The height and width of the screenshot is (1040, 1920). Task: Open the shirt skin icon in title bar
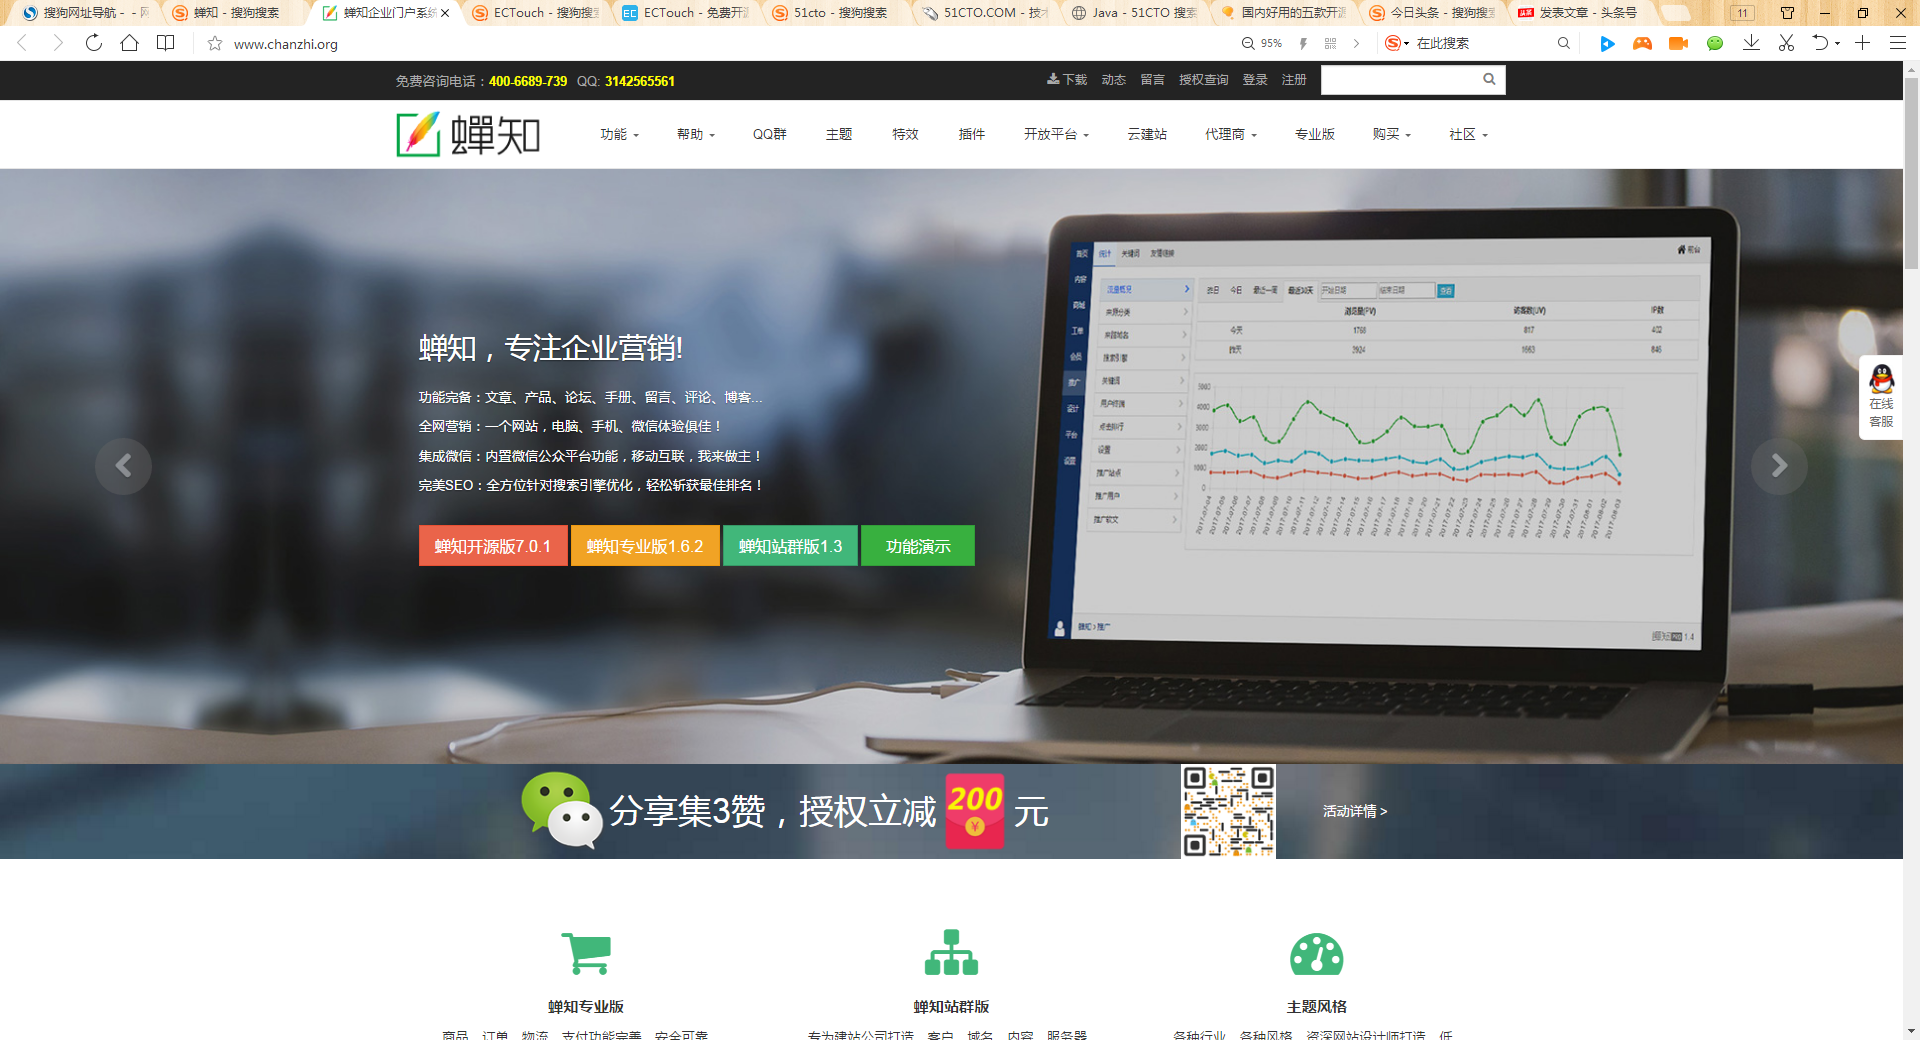[x=1787, y=13]
